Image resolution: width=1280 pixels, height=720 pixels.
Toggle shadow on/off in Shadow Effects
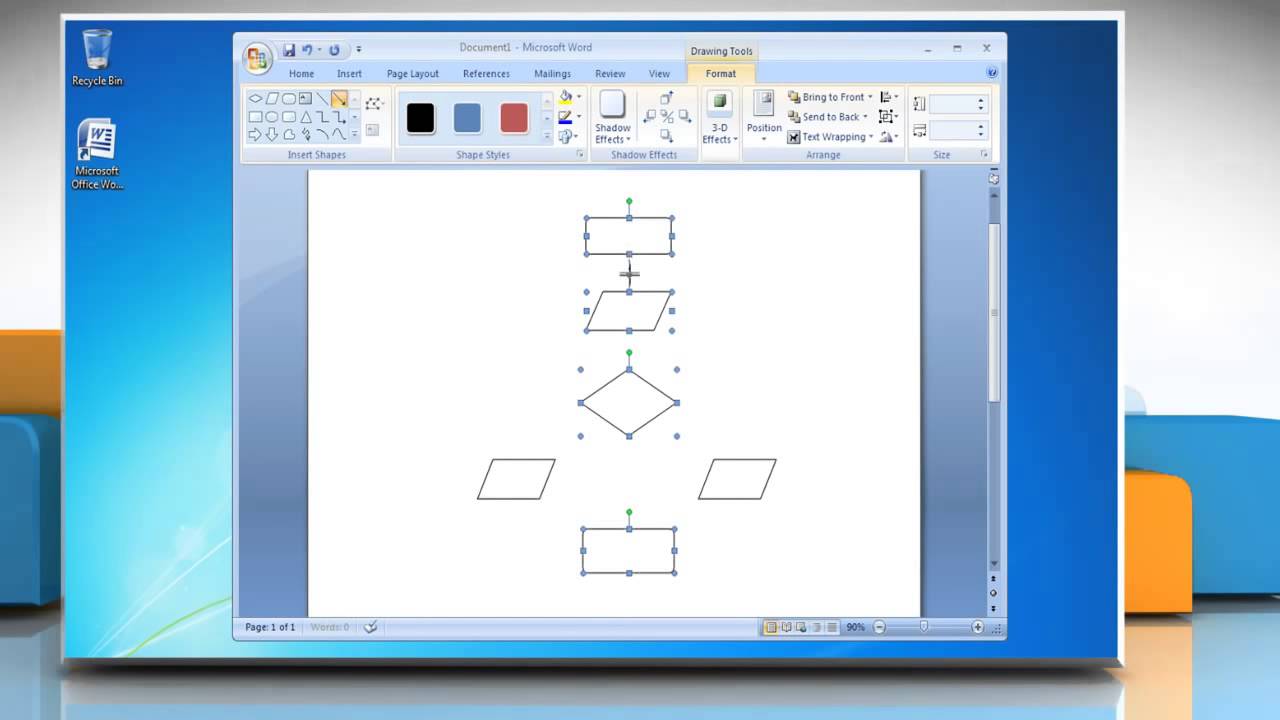tap(667, 116)
